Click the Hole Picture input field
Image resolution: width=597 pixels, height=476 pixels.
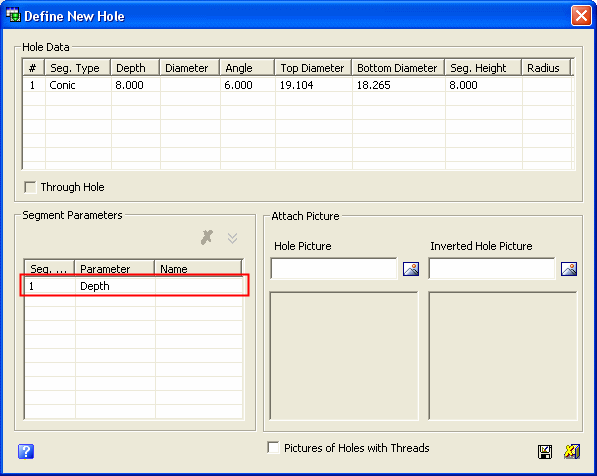[x=334, y=268]
